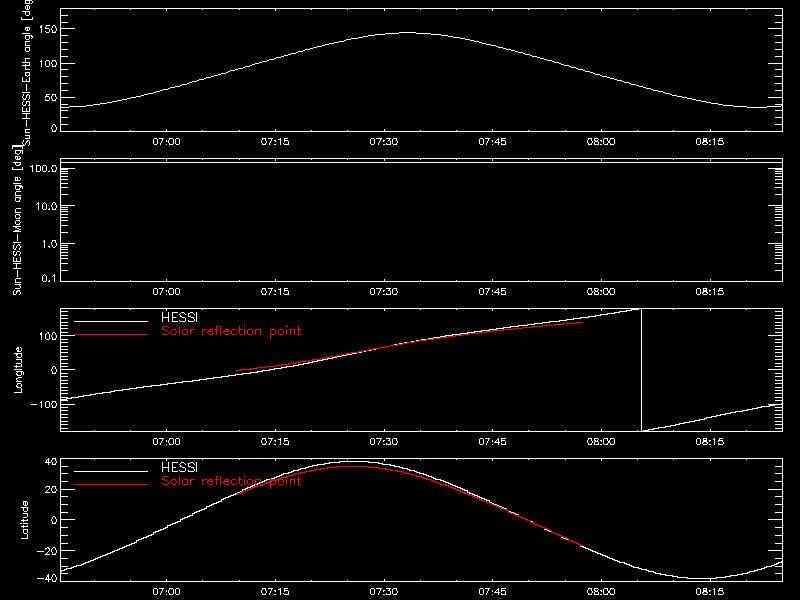The width and height of the screenshot is (800, 600).
Task: Select the white HESSI legend line in Latitude plot
Action: point(111,471)
